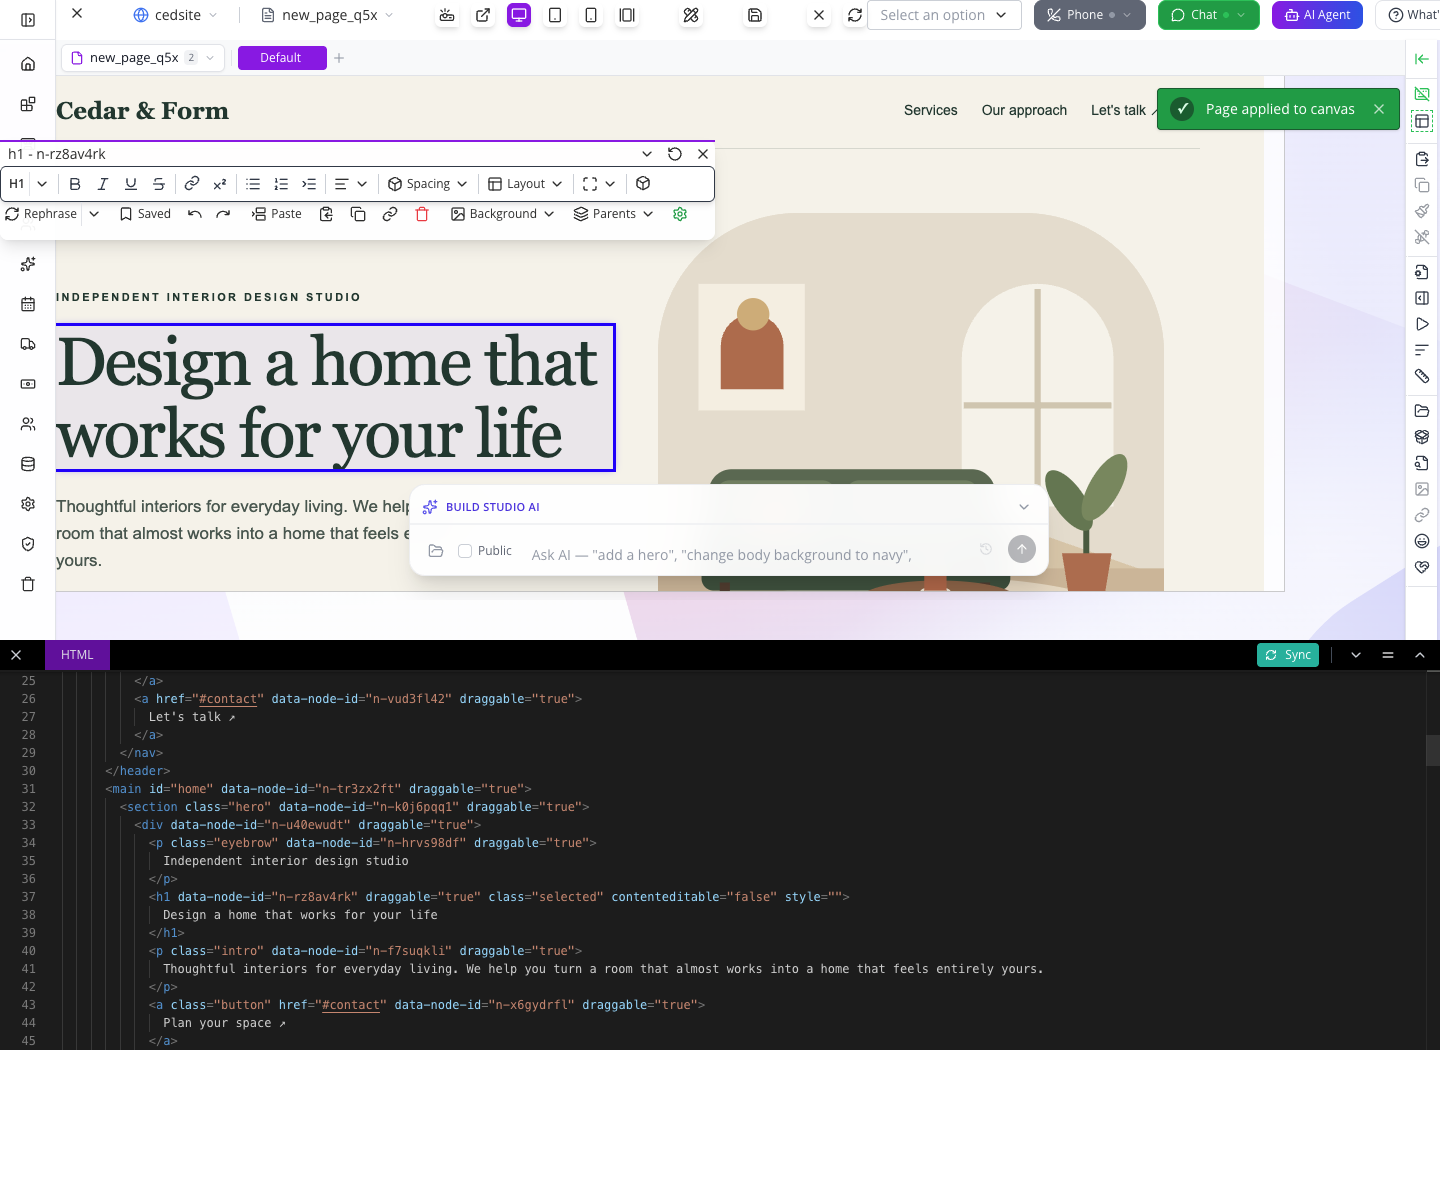This screenshot has height=1200, width=1440.
Task: Apply underline formatting
Action: click(131, 184)
